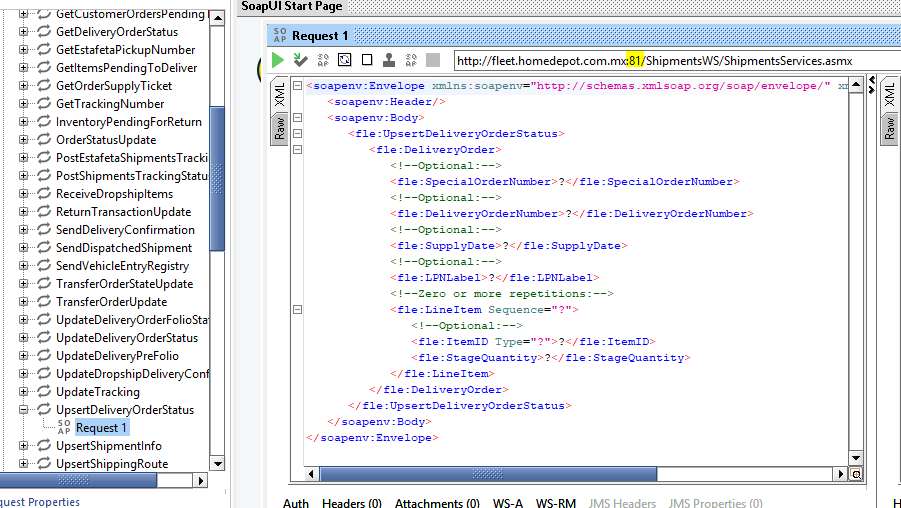Click the grey cancel request square
901x508 pixels.
[433, 60]
